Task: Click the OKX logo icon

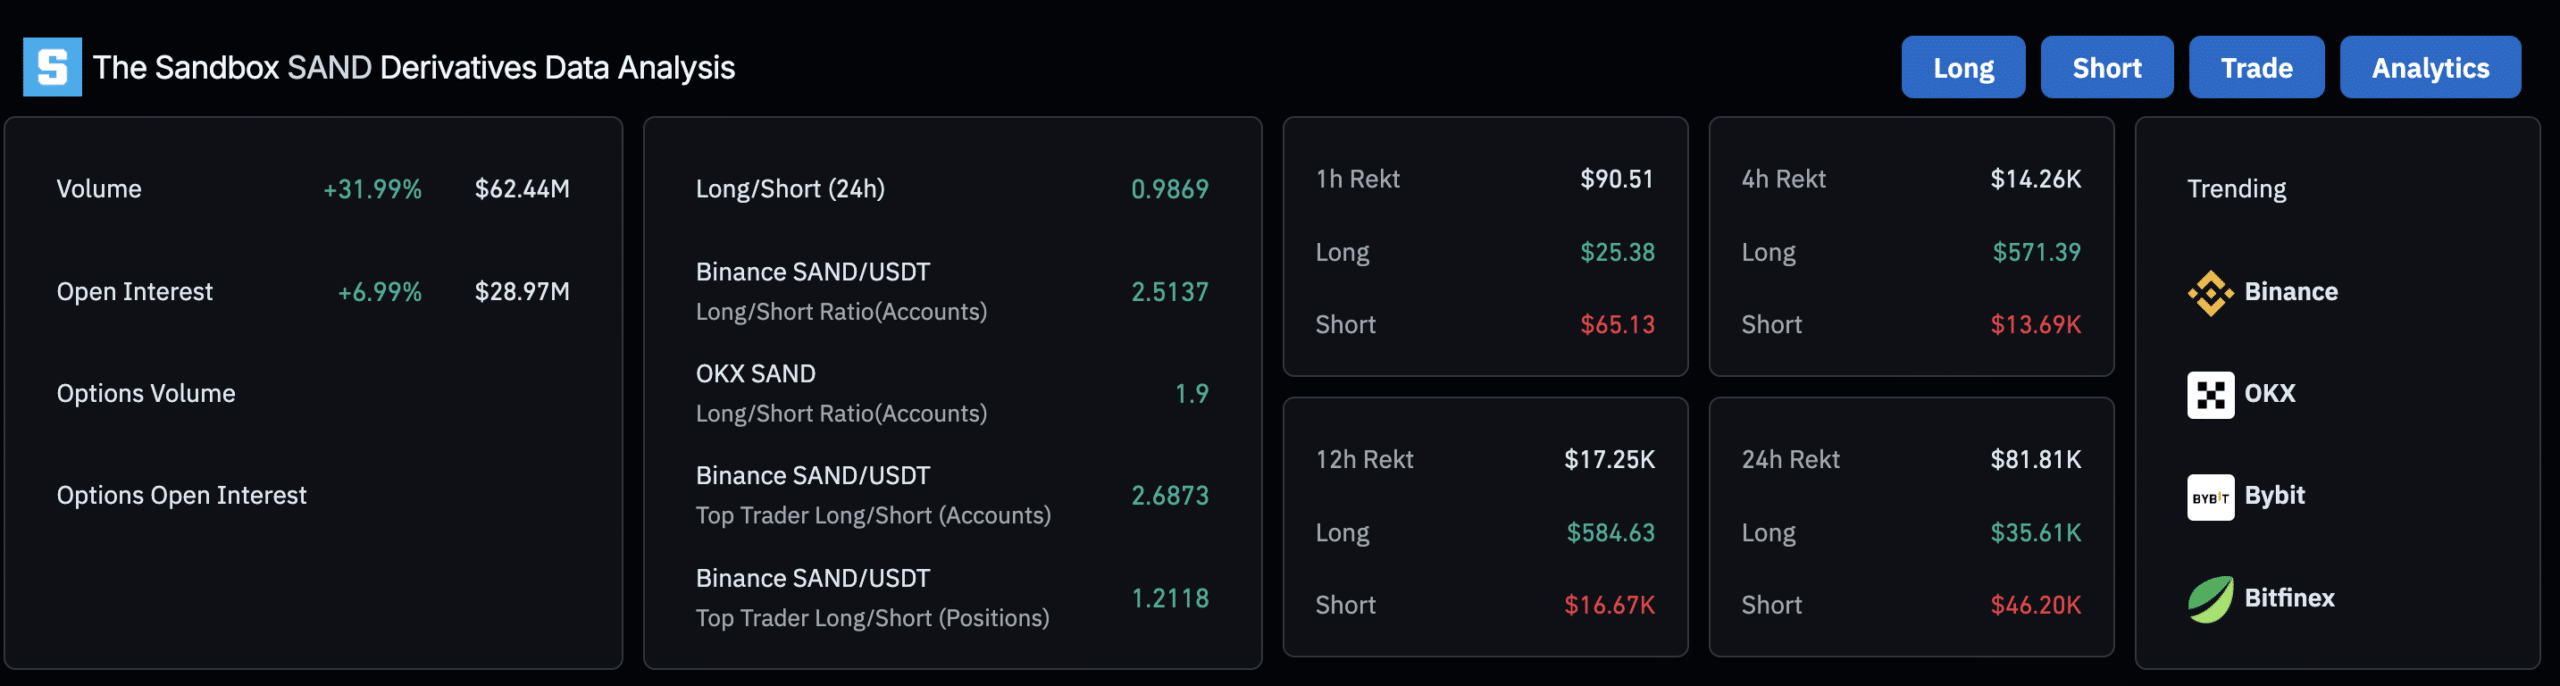Action: (2210, 394)
